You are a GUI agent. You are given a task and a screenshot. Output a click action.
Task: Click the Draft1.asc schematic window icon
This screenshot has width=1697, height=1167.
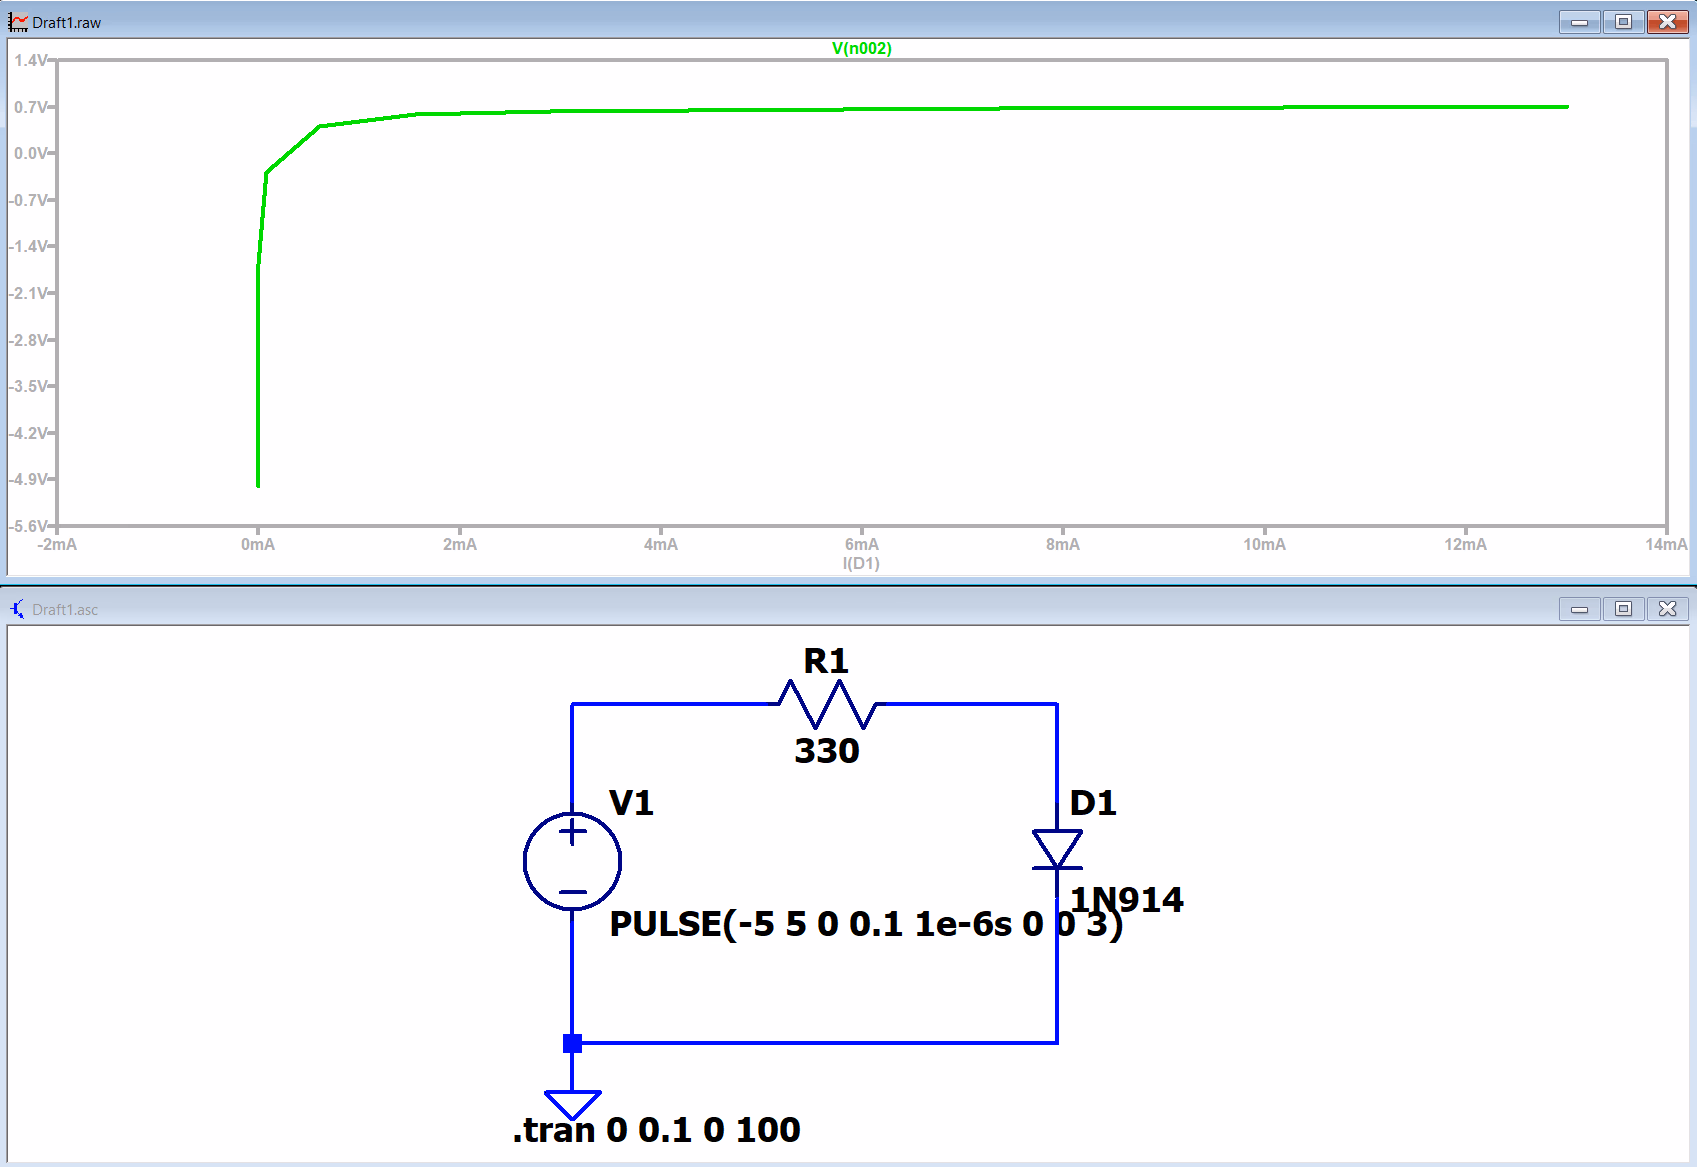tap(17, 609)
